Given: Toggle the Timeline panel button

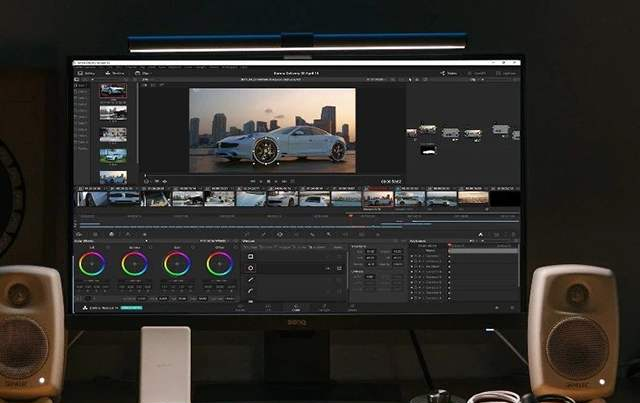Looking at the screenshot, I should (x=115, y=73).
